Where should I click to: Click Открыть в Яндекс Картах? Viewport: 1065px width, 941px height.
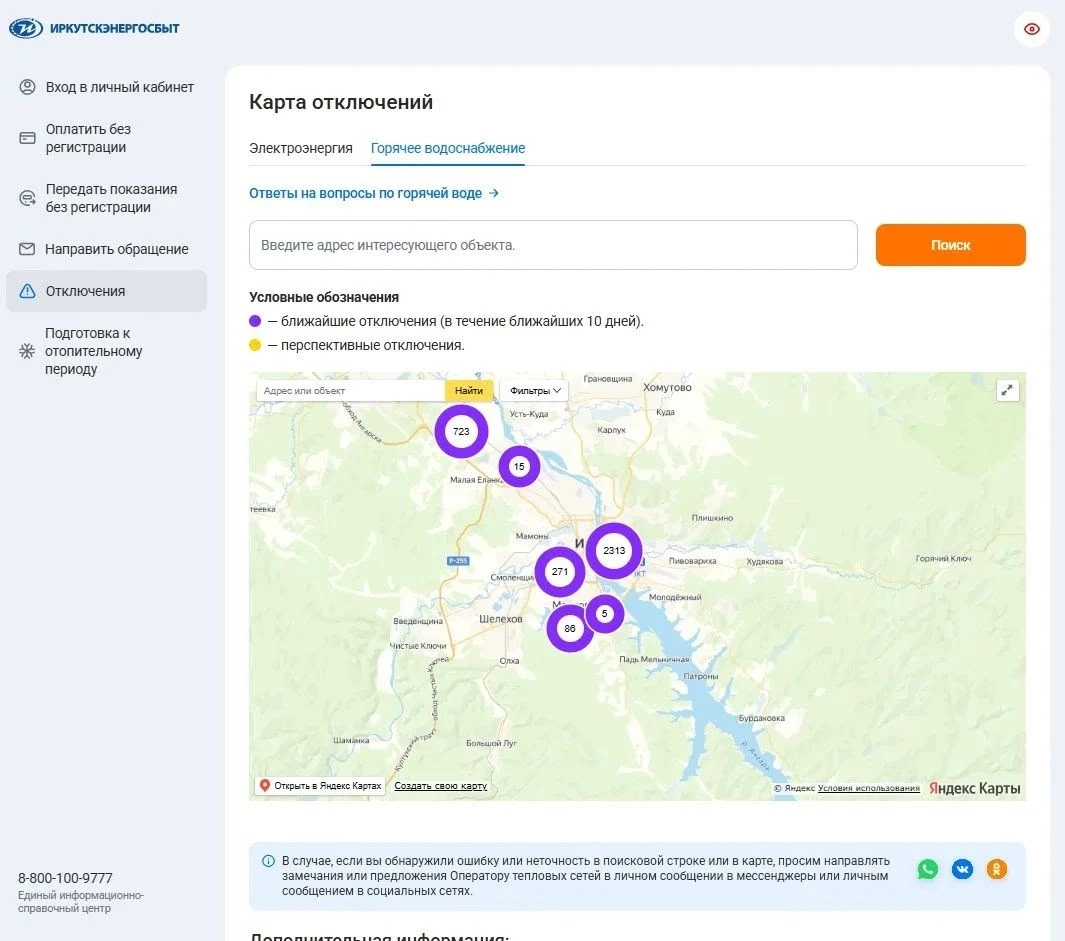click(x=320, y=786)
